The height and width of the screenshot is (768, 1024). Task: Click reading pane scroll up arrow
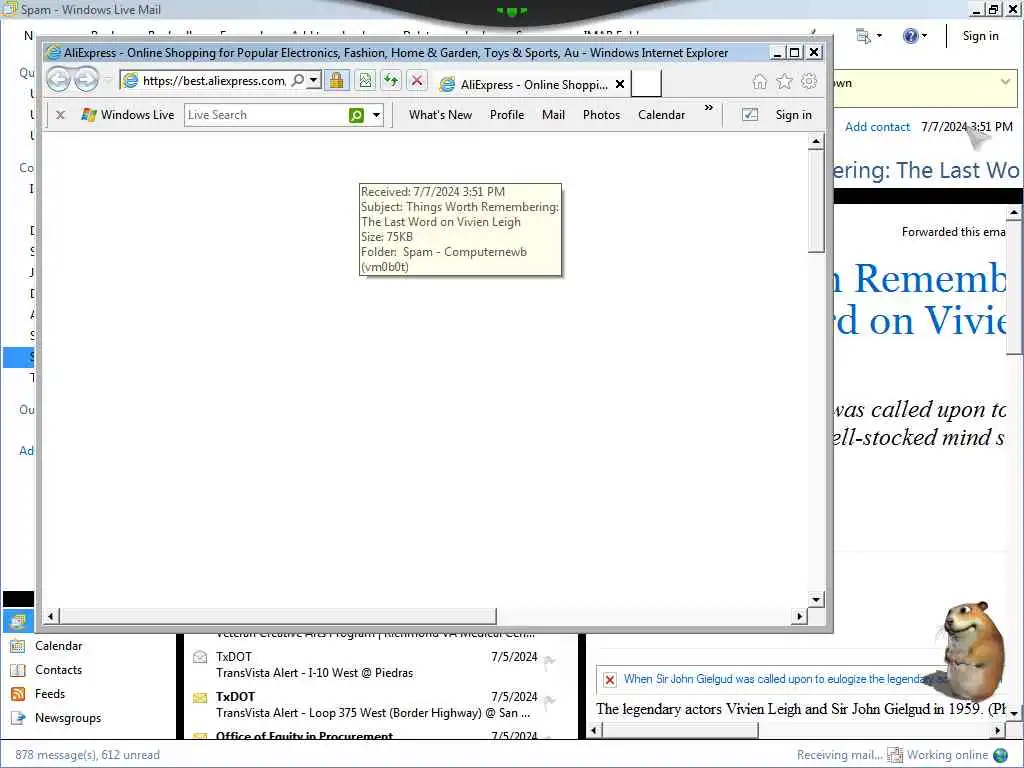(1014, 213)
